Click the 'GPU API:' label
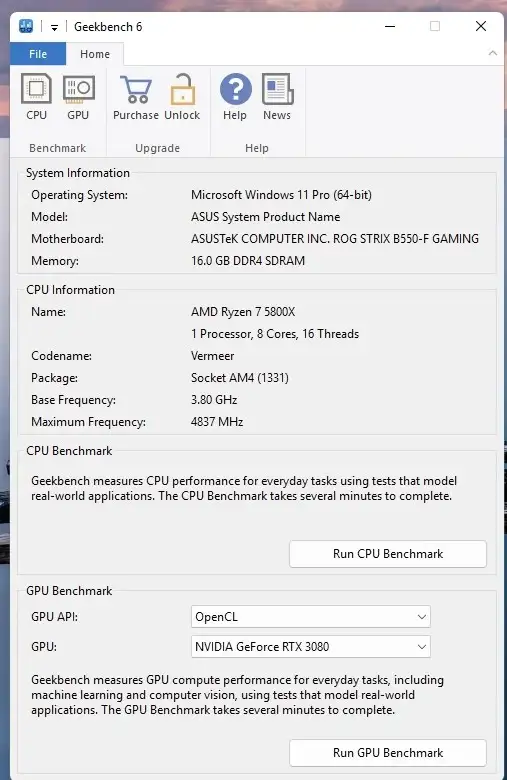Viewport: 507px width, 780px height. click(x=54, y=617)
